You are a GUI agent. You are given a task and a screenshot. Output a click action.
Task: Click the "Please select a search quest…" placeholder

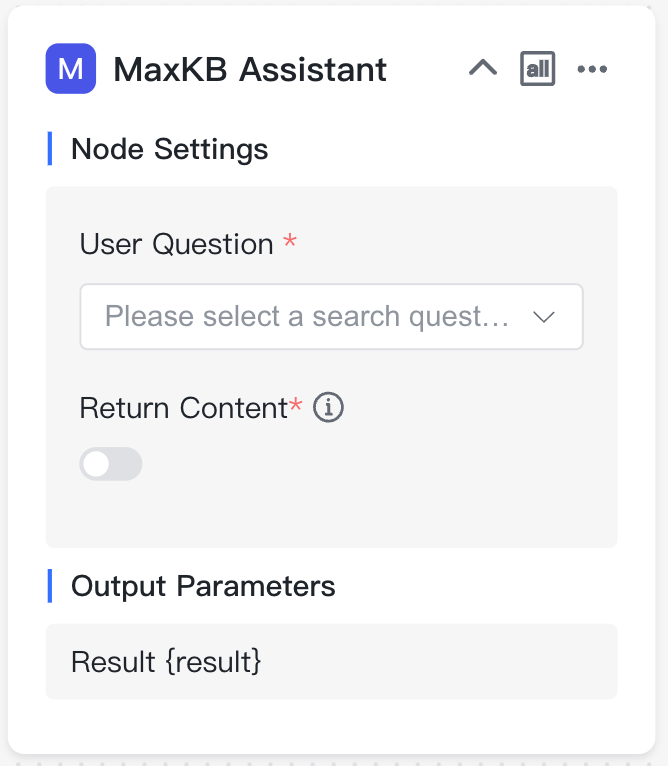click(x=307, y=316)
